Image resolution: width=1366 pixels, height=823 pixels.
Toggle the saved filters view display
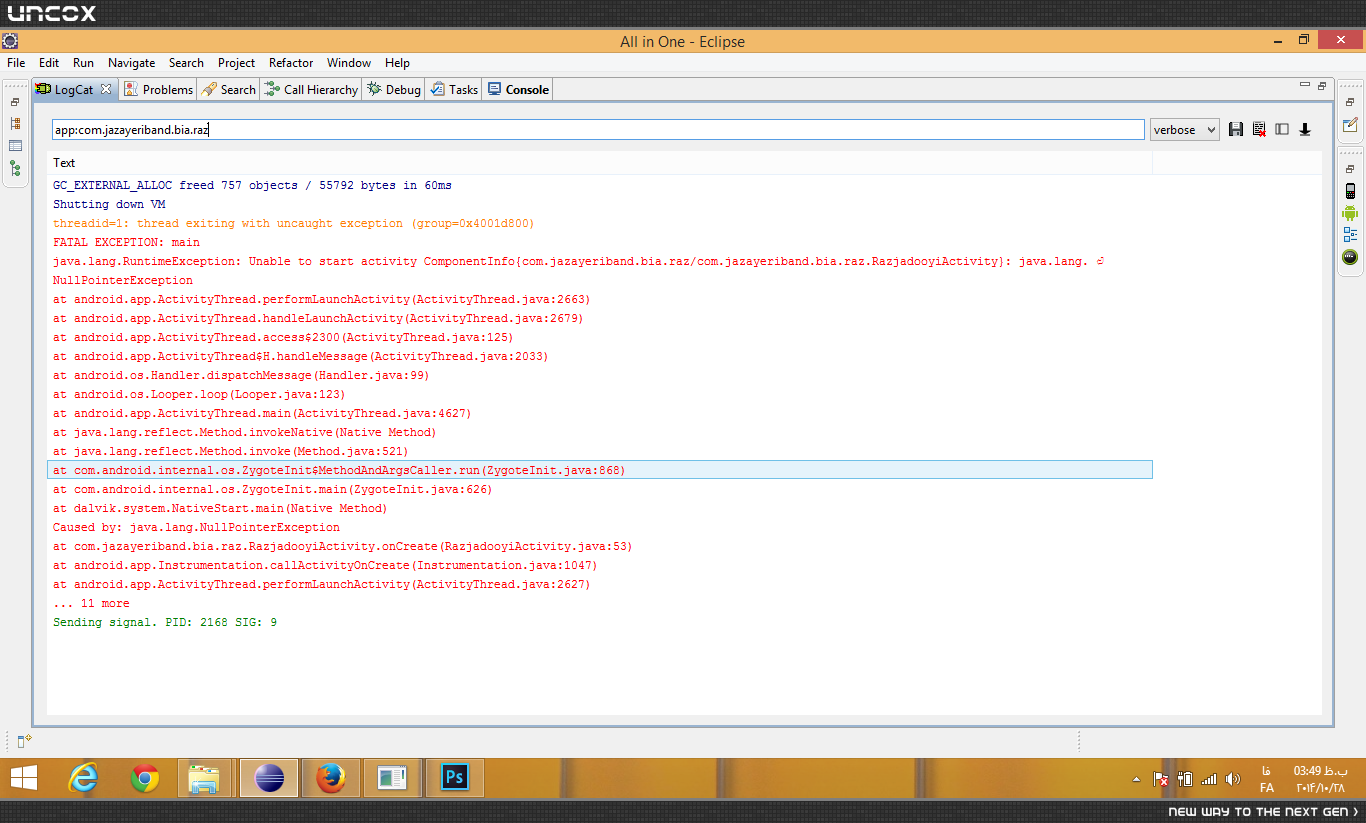(1282, 129)
